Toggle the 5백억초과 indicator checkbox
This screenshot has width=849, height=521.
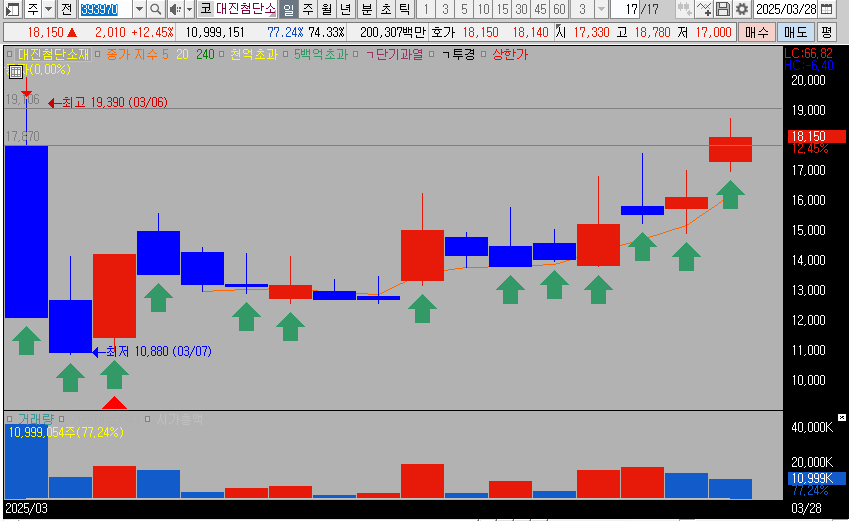285,54
